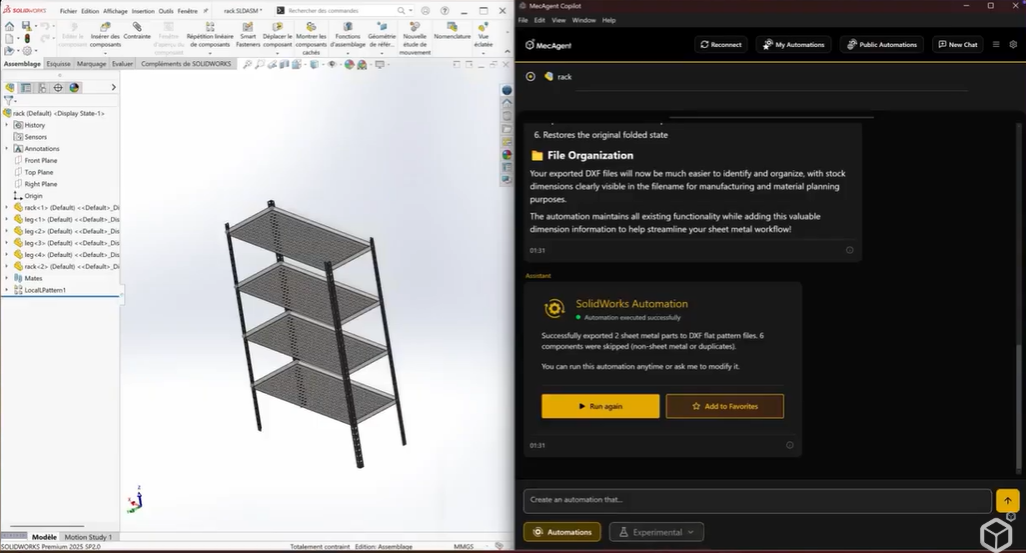
Task: Expand the Mates tree node
Action: pyautogui.click(x=6, y=278)
